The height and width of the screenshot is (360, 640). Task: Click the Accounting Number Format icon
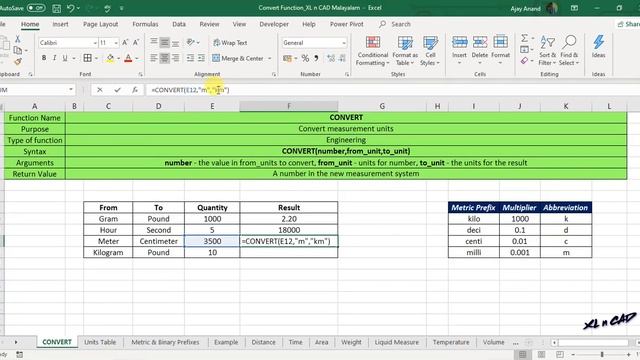click(287, 58)
